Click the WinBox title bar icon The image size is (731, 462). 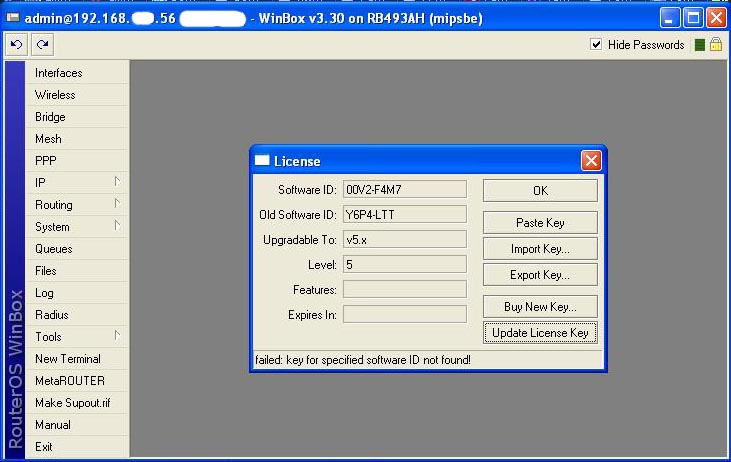pos(13,18)
